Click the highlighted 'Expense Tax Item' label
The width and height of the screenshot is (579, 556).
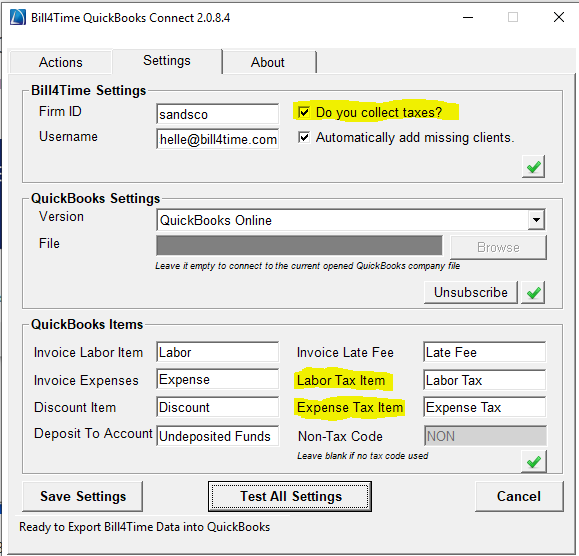pyautogui.click(x=350, y=408)
